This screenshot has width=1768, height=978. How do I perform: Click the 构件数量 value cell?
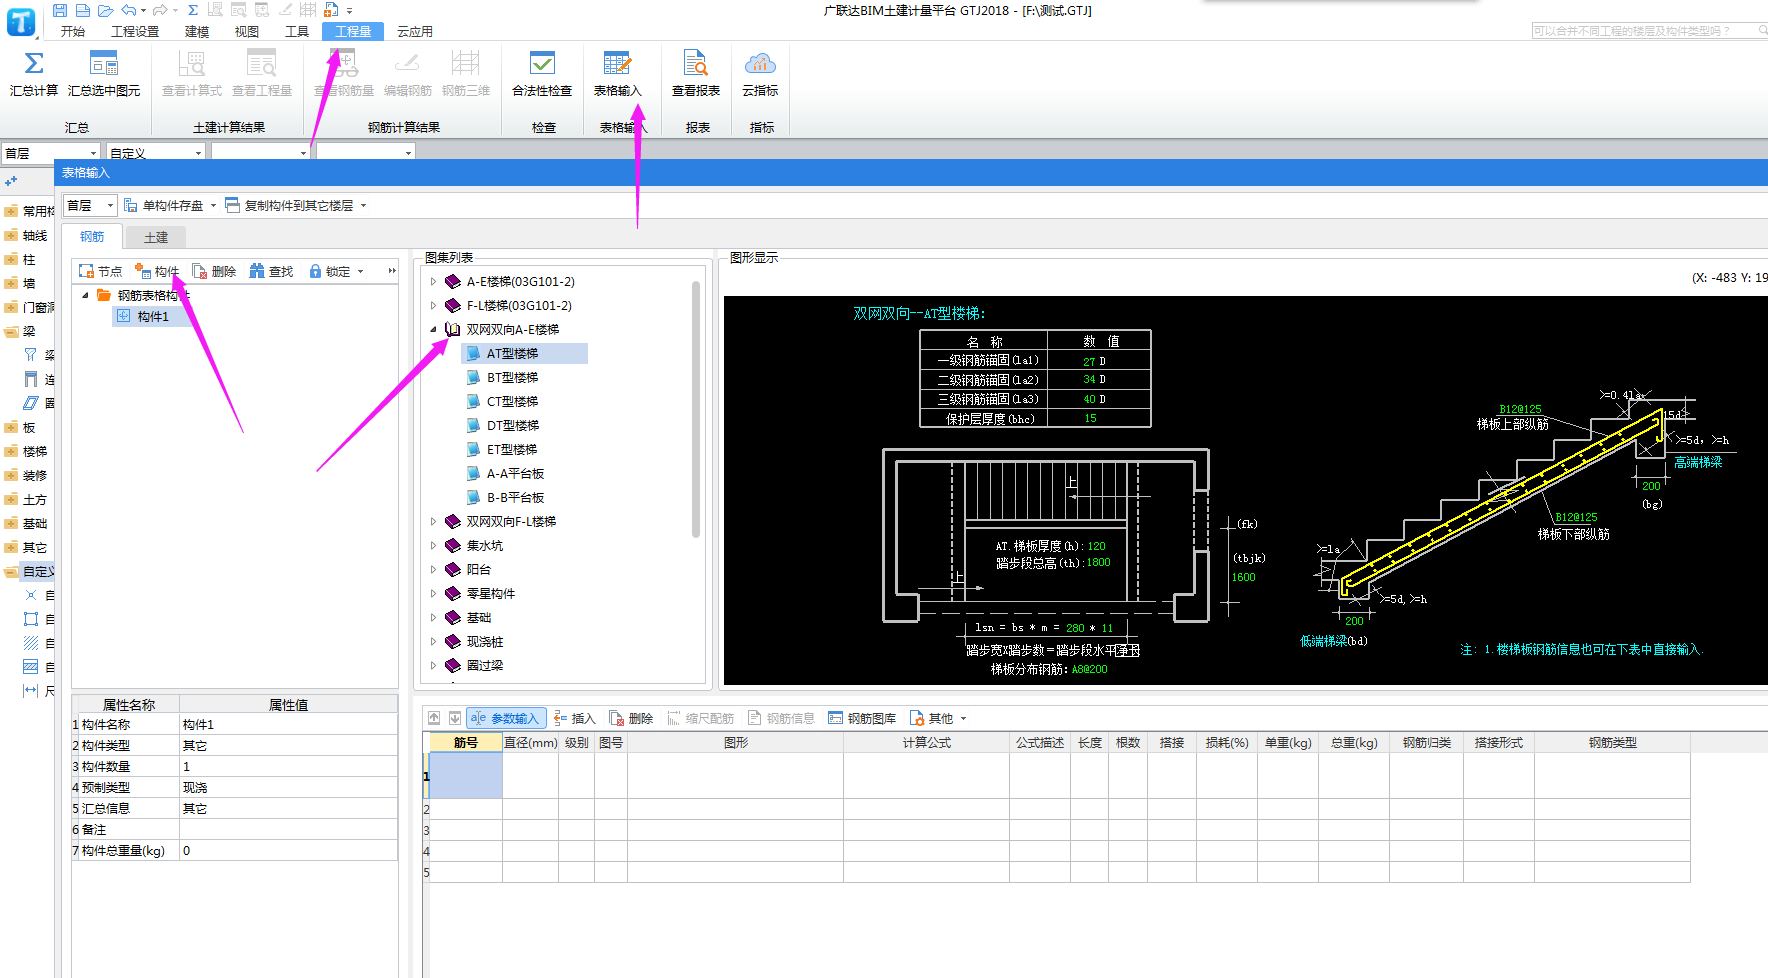pyautogui.click(x=288, y=767)
